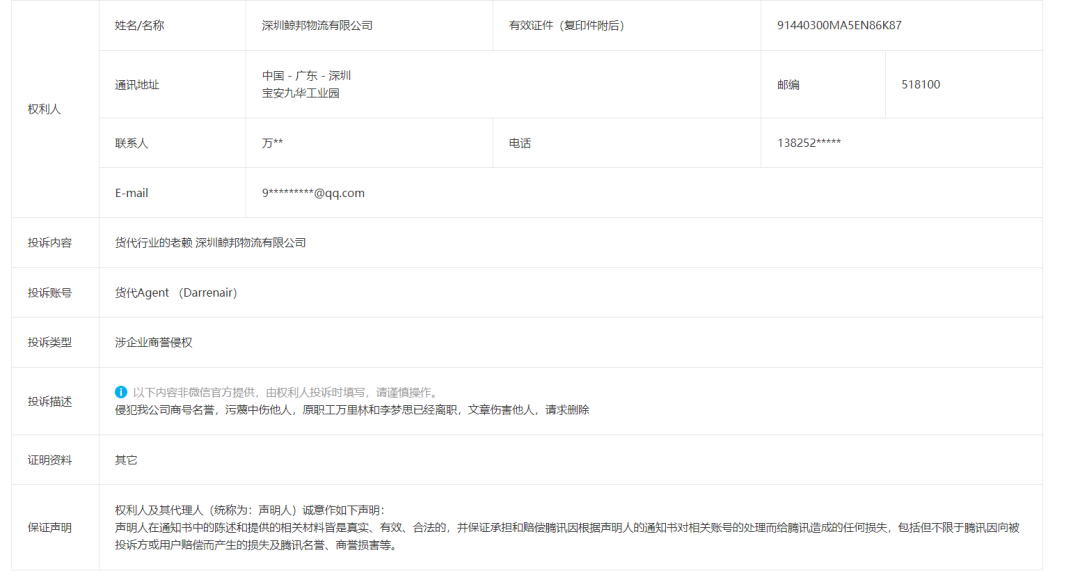Select the statement line 权利人及其代理人（统称为：声明人）

pyautogui.click(x=249, y=510)
